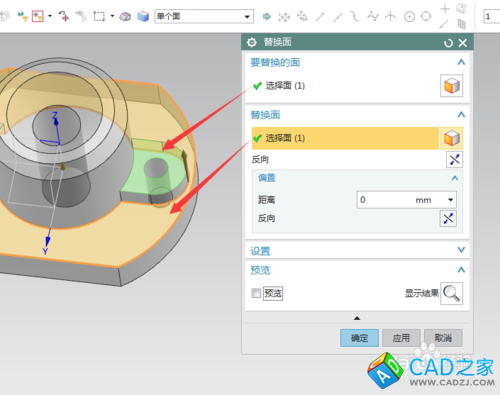Click the blue cube icon in toolbar
Image resolution: width=500 pixels, height=395 pixels.
[x=143, y=16]
